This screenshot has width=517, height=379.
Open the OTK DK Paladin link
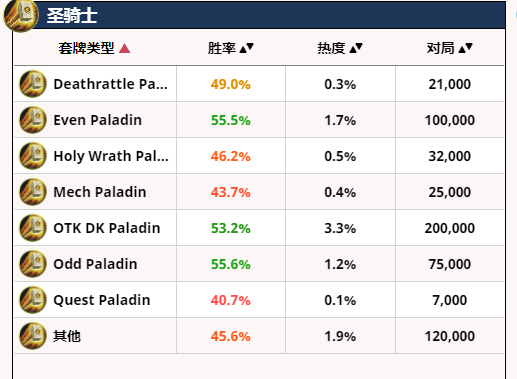107,228
